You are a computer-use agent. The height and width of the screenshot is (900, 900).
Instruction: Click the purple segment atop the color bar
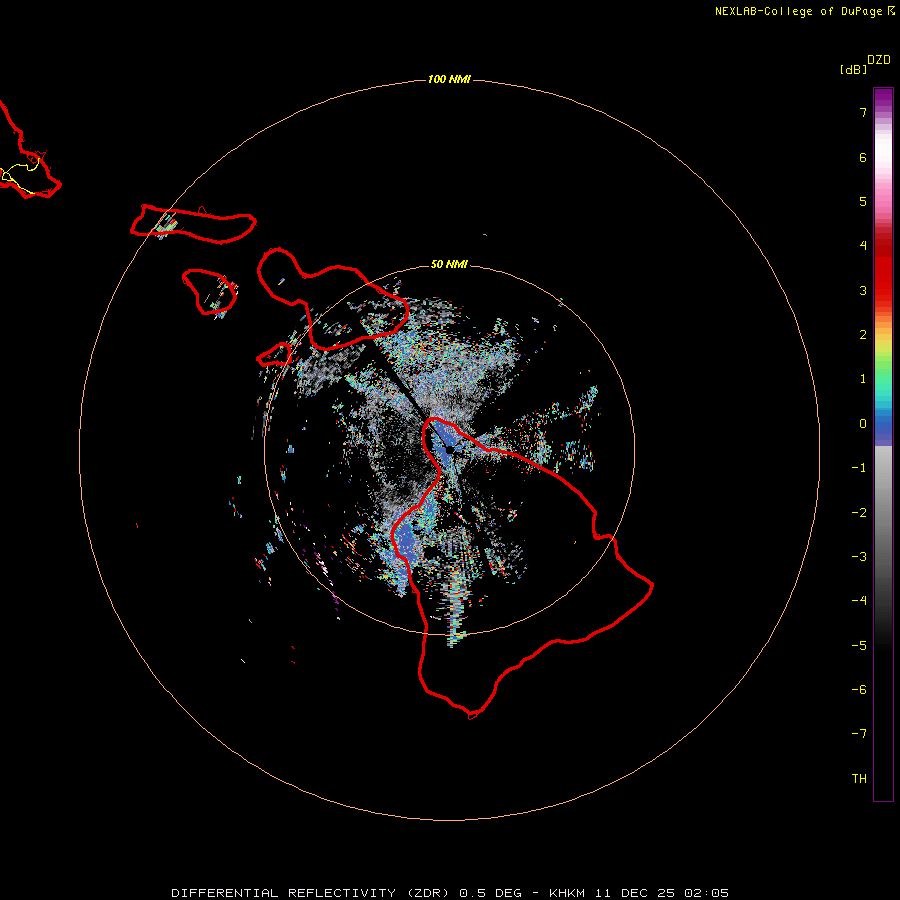coord(883,99)
